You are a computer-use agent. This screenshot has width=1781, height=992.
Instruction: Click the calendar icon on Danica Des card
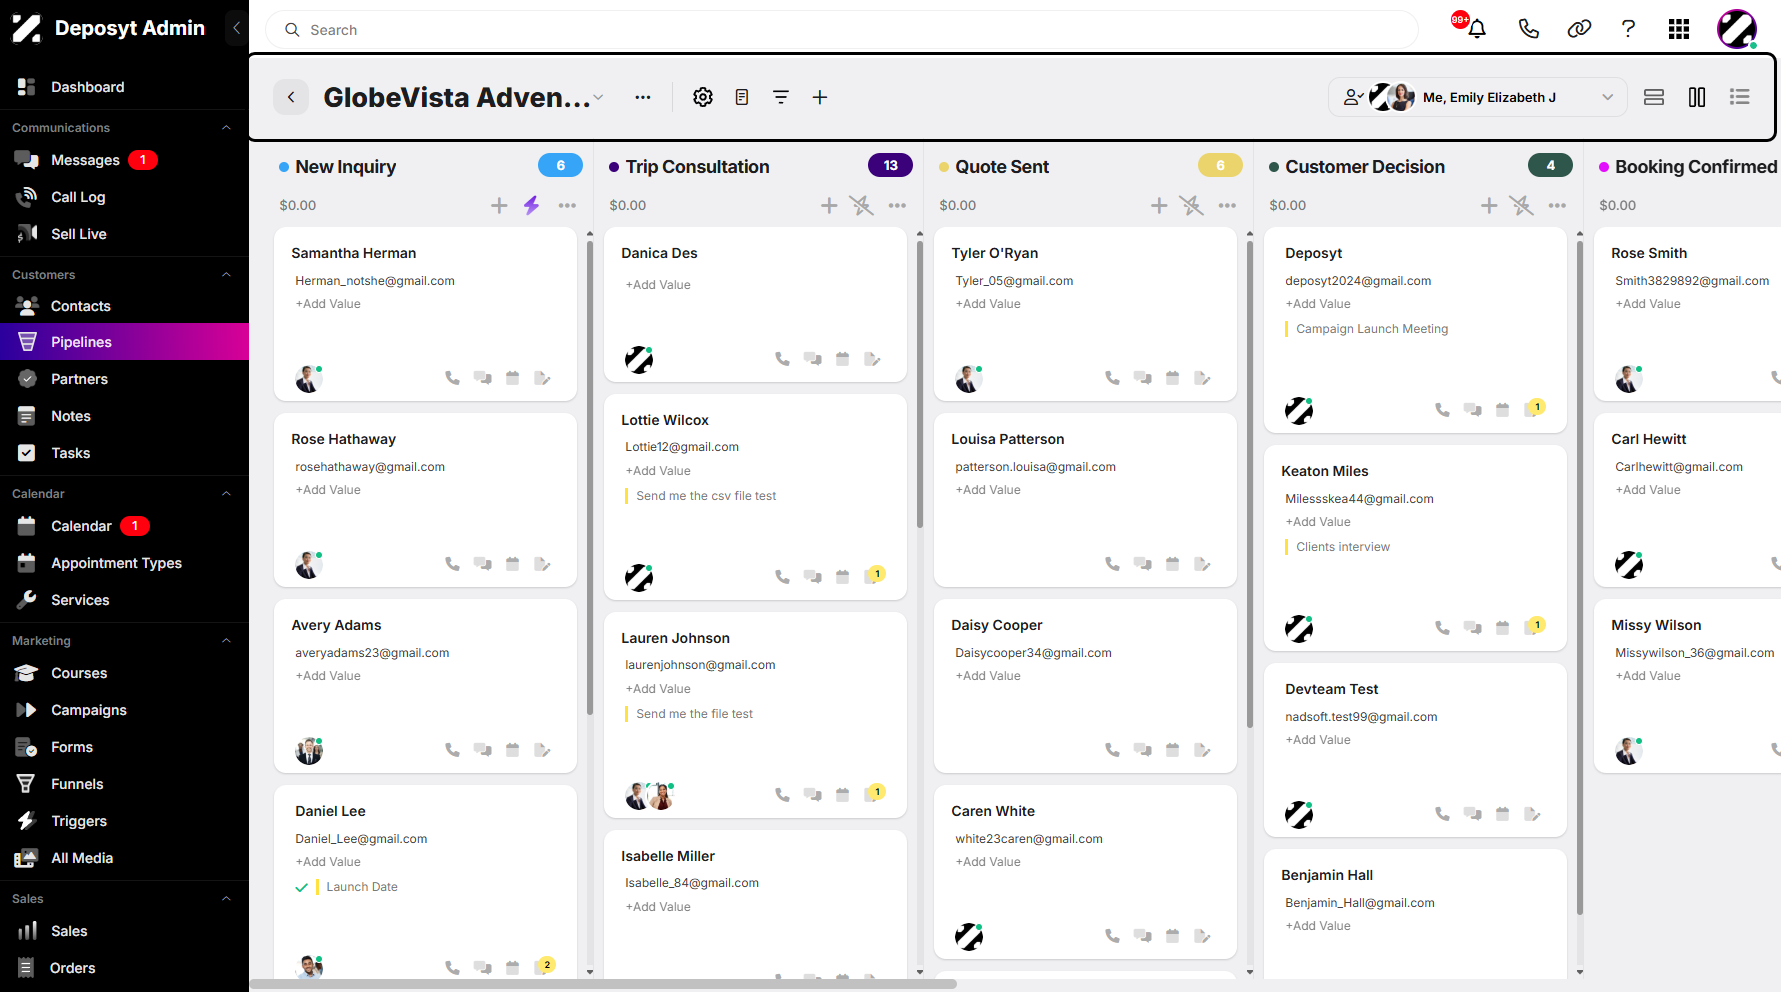(843, 359)
